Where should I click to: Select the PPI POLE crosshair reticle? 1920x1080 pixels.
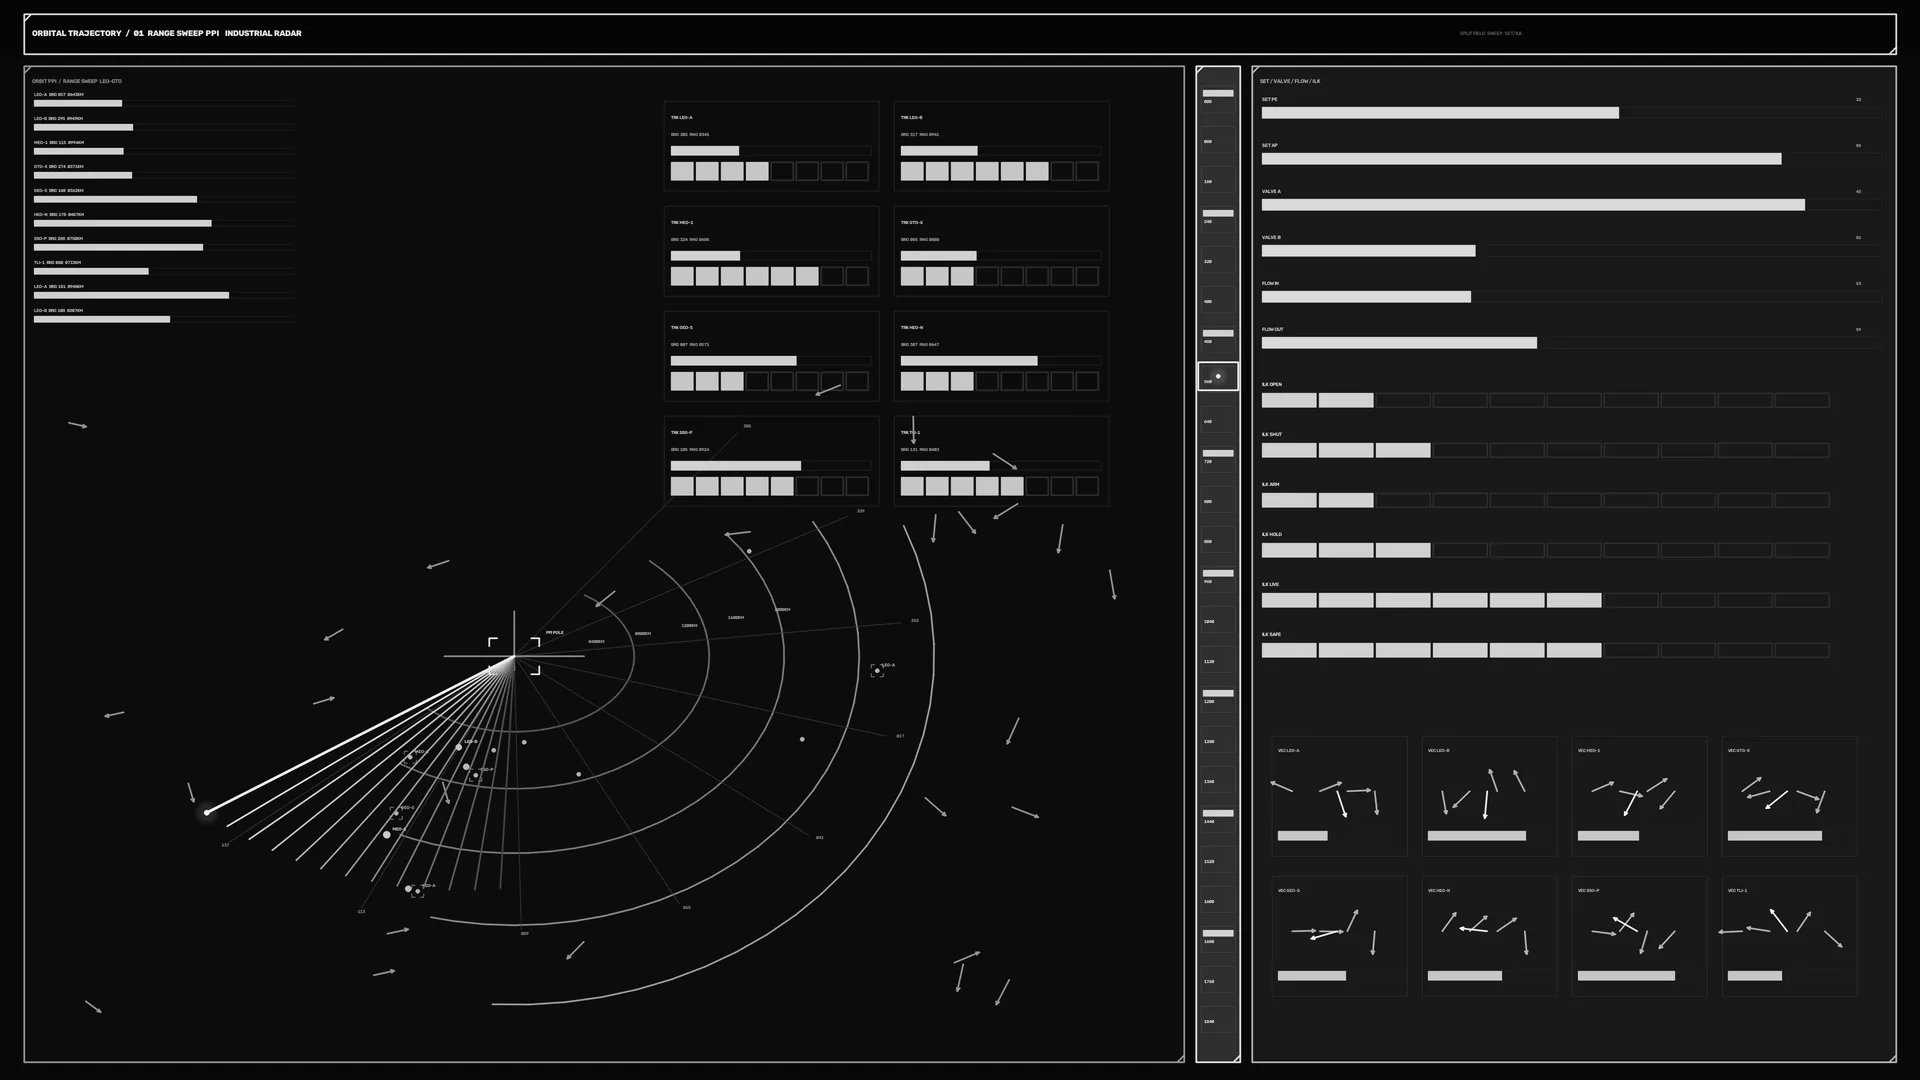[x=514, y=656]
